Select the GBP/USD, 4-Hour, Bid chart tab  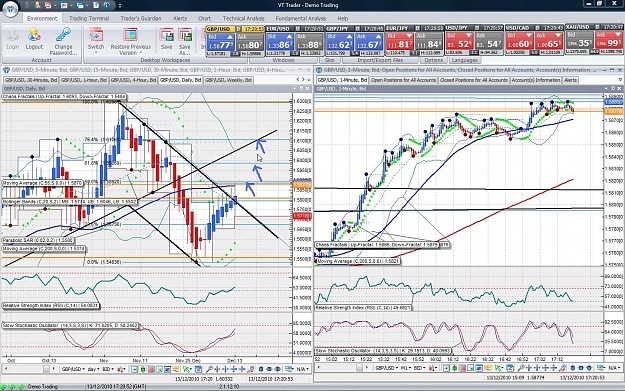(x=133, y=80)
